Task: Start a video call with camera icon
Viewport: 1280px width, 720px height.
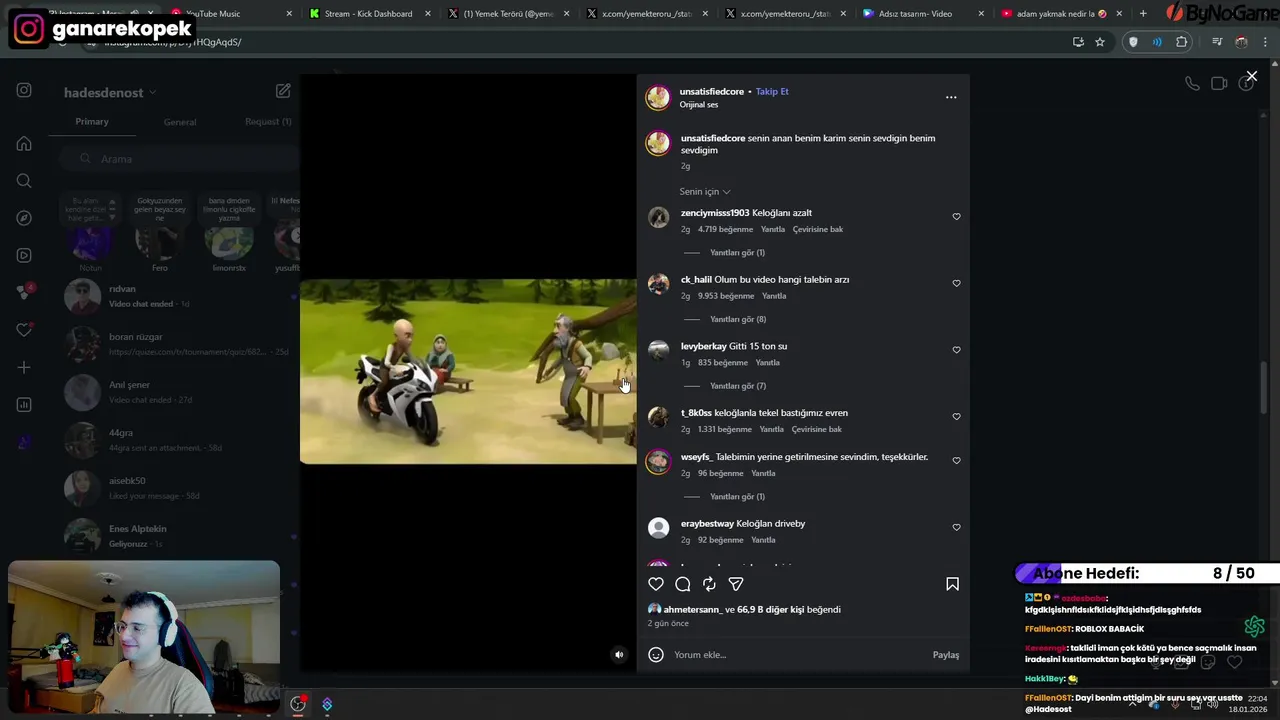Action: pos(1219,84)
